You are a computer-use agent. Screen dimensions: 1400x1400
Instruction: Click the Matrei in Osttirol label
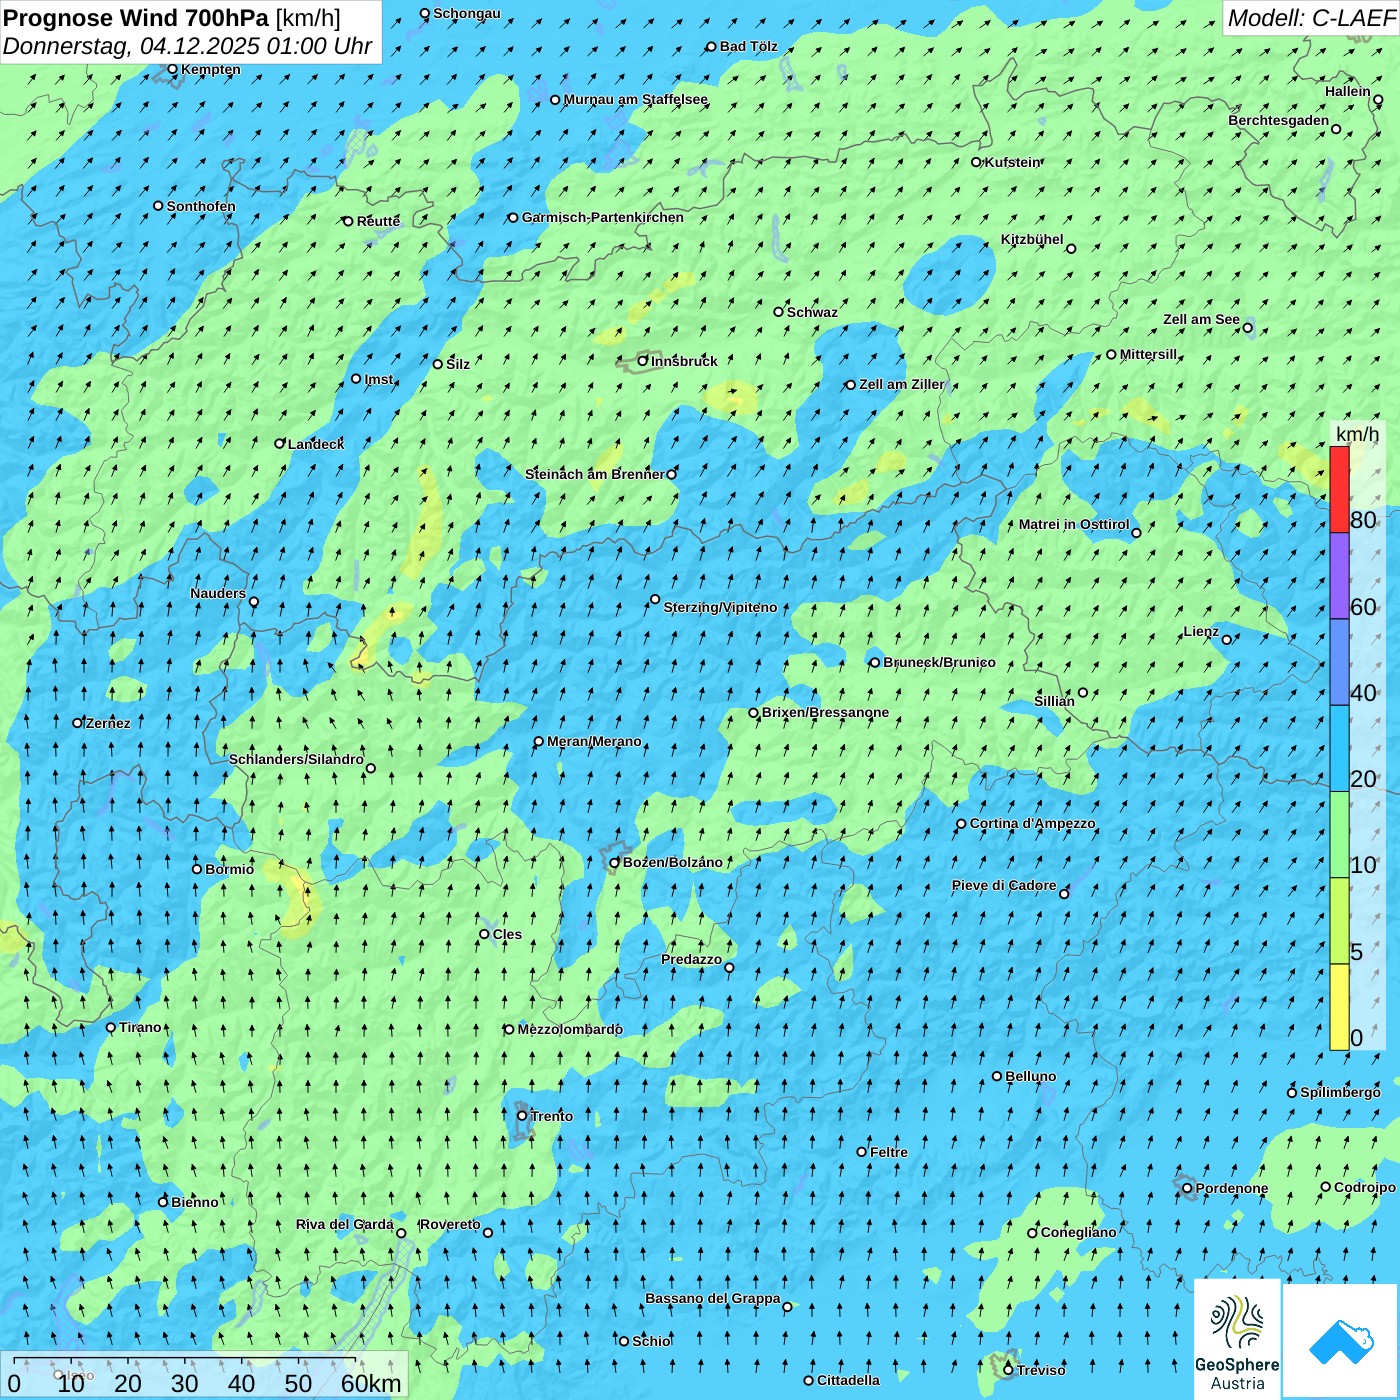(1074, 524)
